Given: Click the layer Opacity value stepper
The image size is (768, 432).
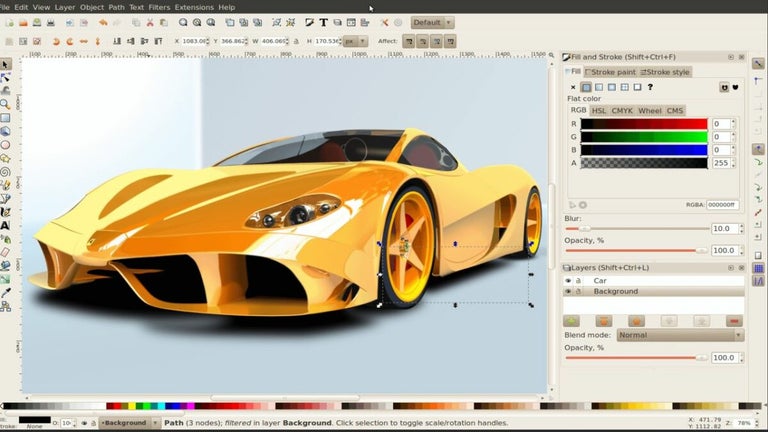Looking at the screenshot, I should (741, 358).
